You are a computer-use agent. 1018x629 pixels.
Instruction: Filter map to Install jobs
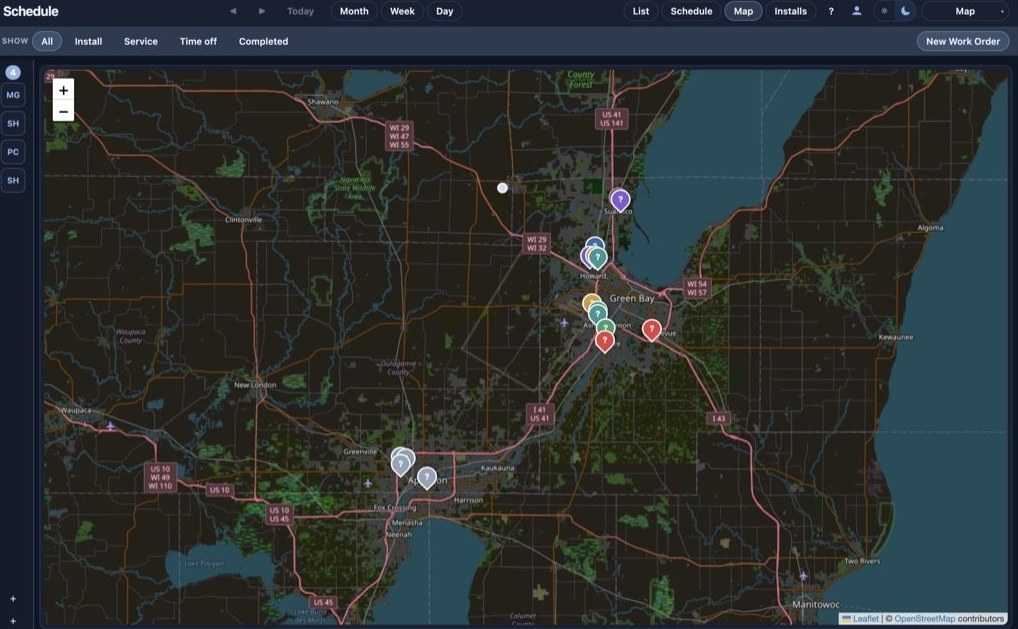tap(88, 41)
